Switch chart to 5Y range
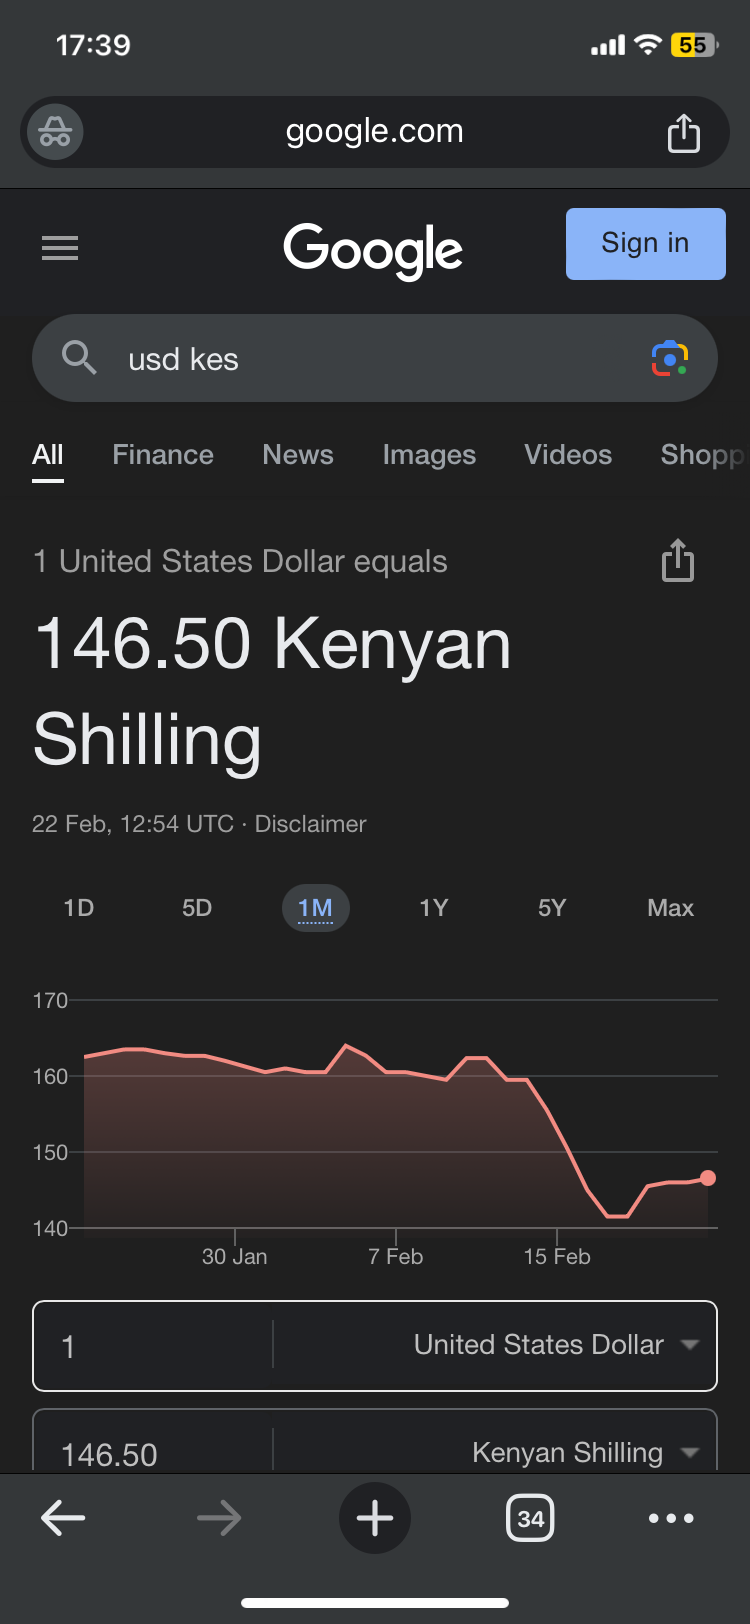This screenshot has width=750, height=1624. [551, 908]
